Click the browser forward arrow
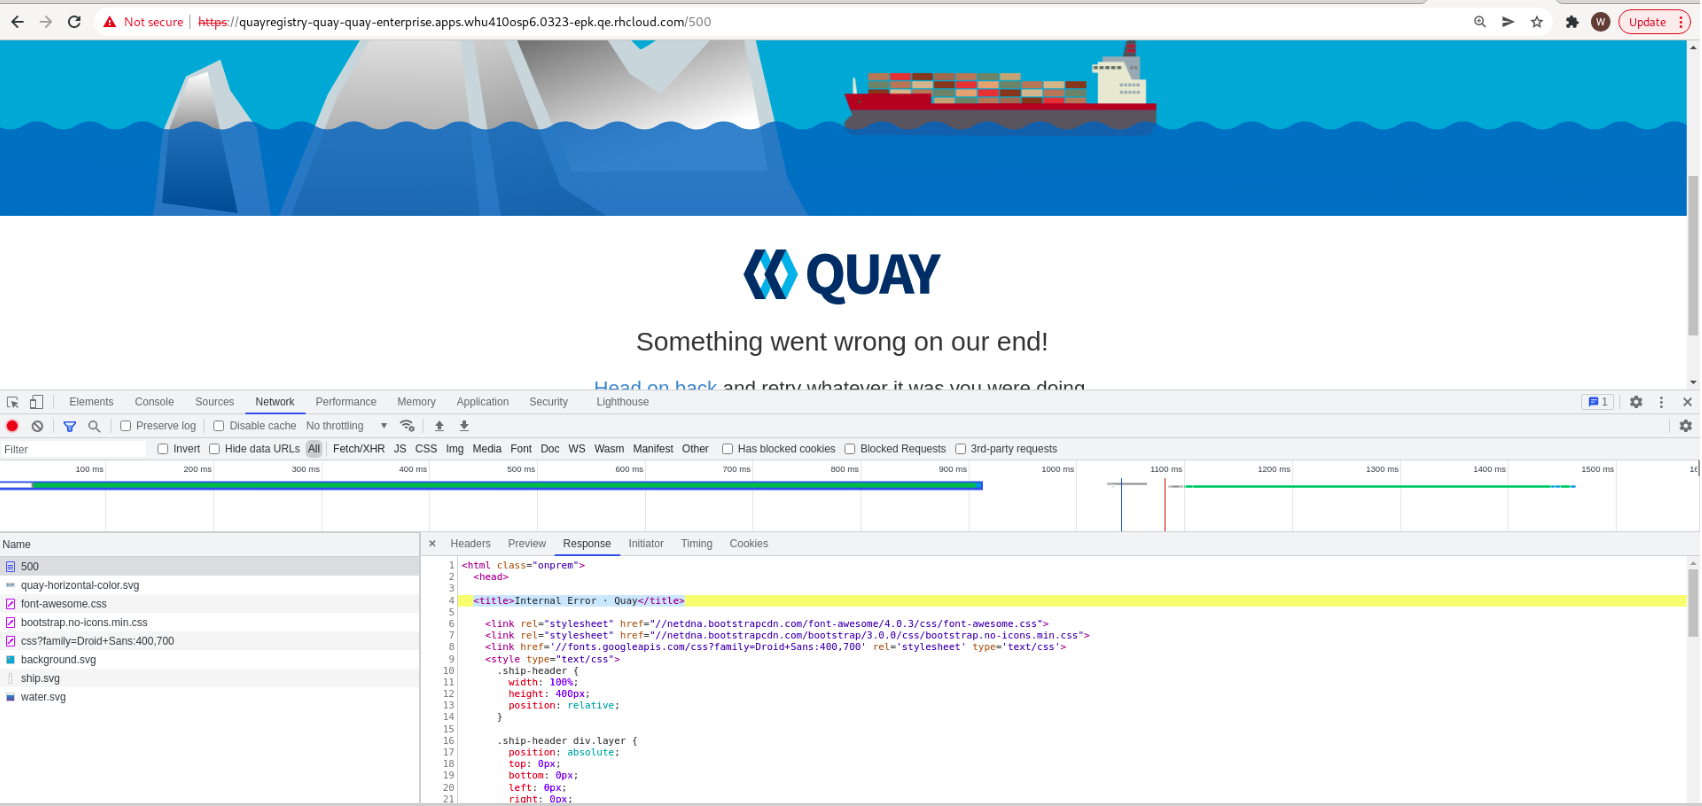The width and height of the screenshot is (1702, 806). [46, 22]
